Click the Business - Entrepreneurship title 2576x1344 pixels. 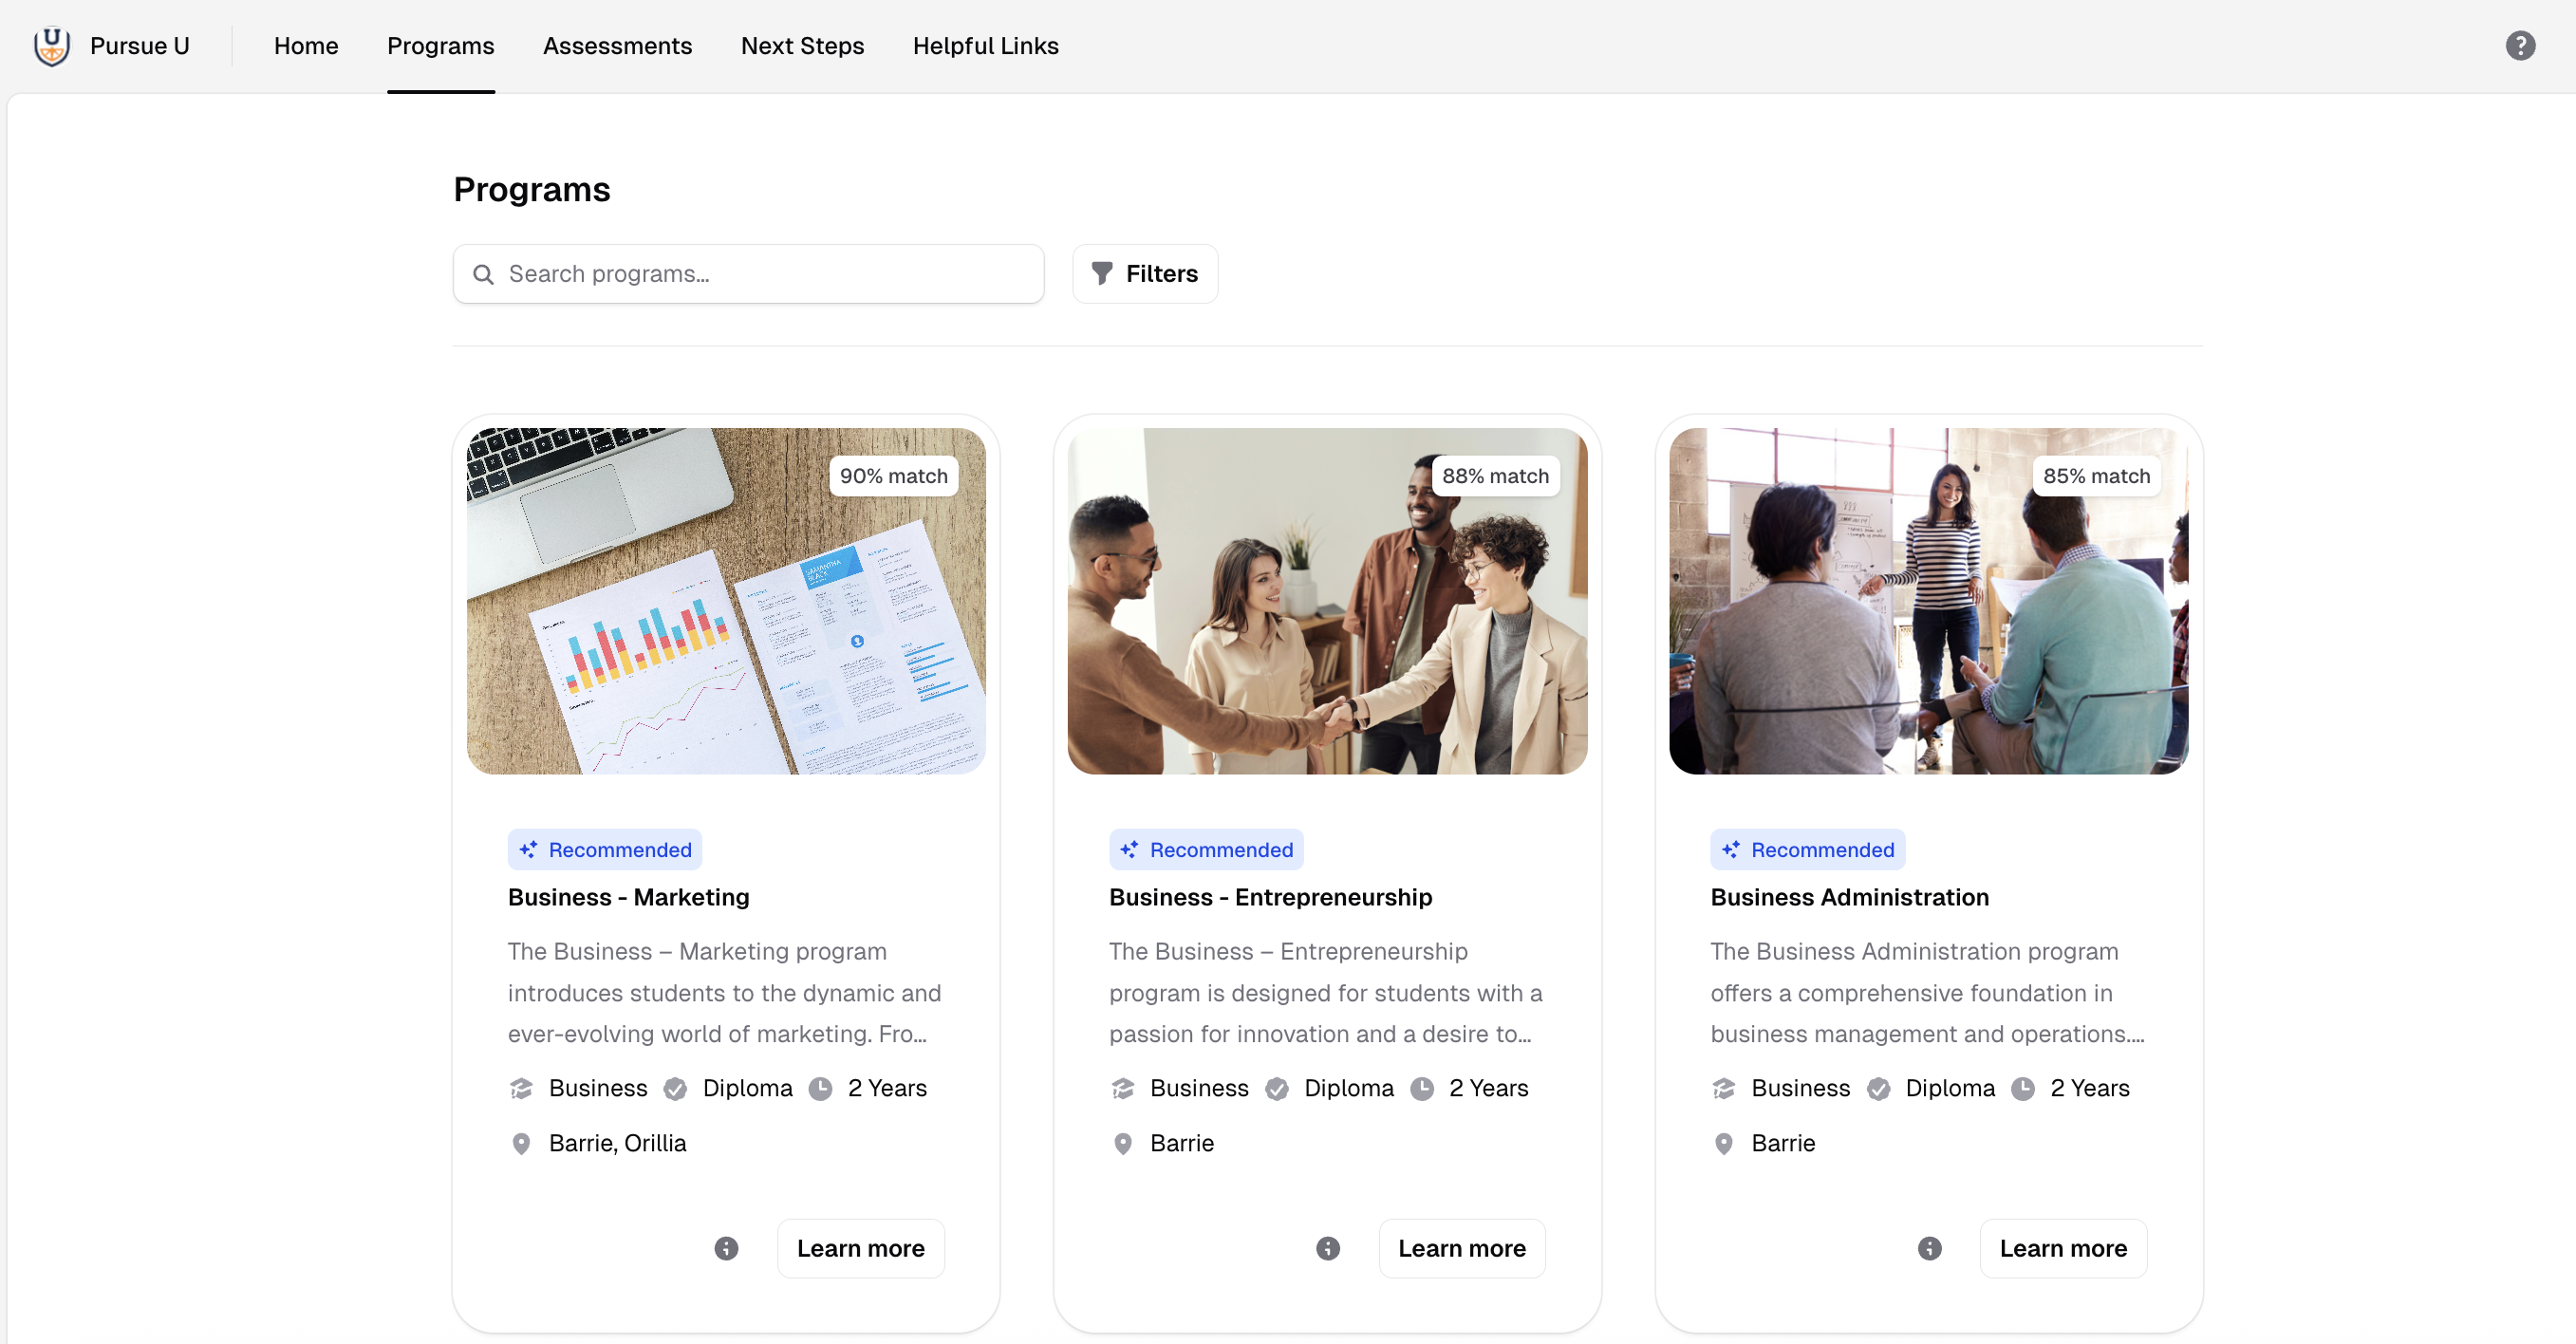[x=1270, y=897]
